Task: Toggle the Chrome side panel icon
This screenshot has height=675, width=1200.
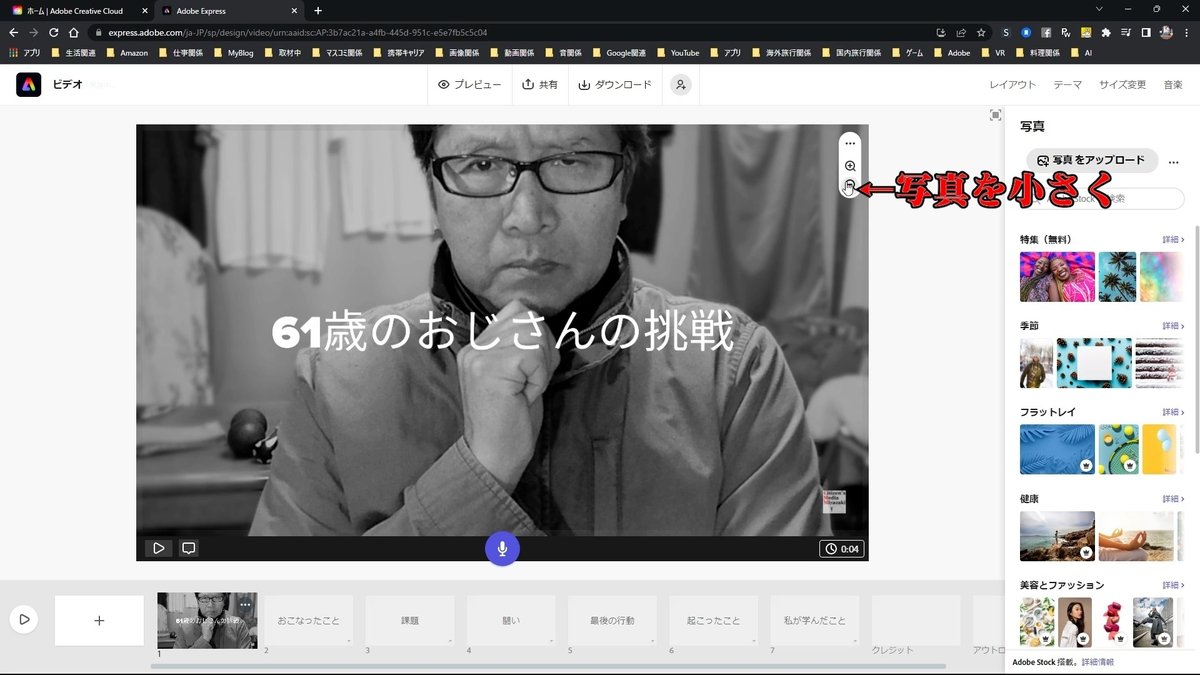Action: click(1146, 32)
